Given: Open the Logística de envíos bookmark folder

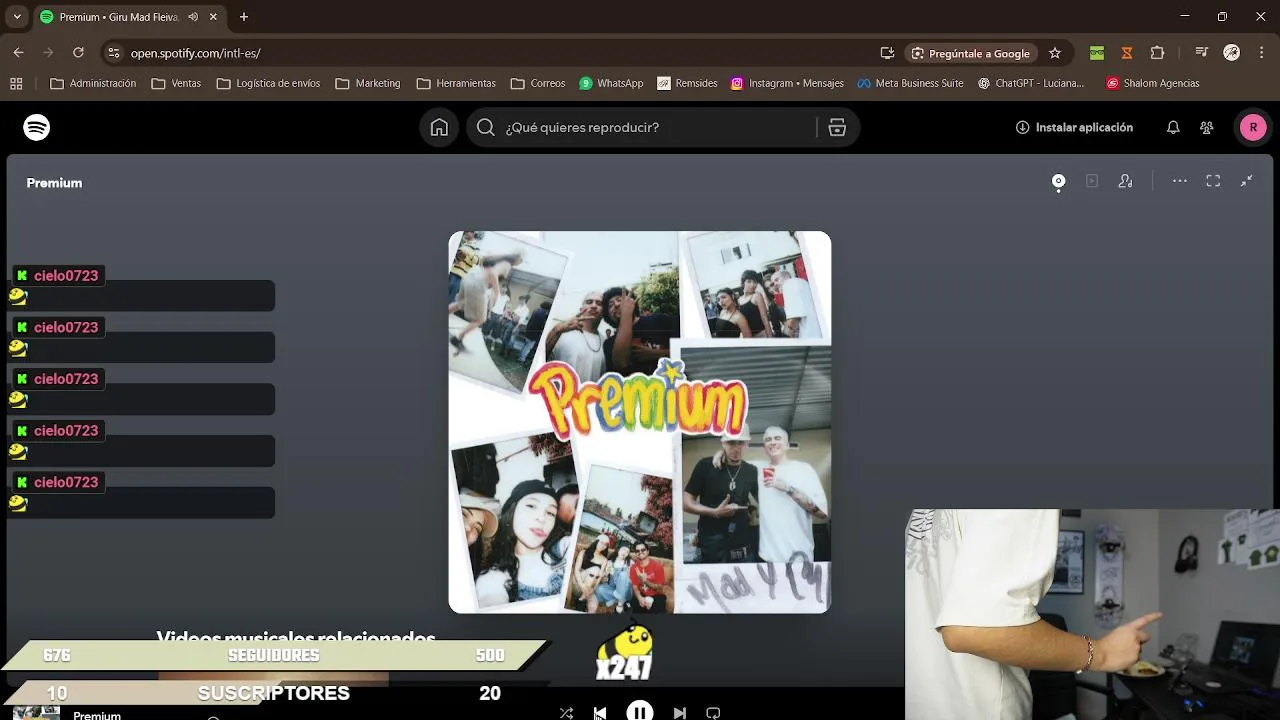Looking at the screenshot, I should [269, 83].
